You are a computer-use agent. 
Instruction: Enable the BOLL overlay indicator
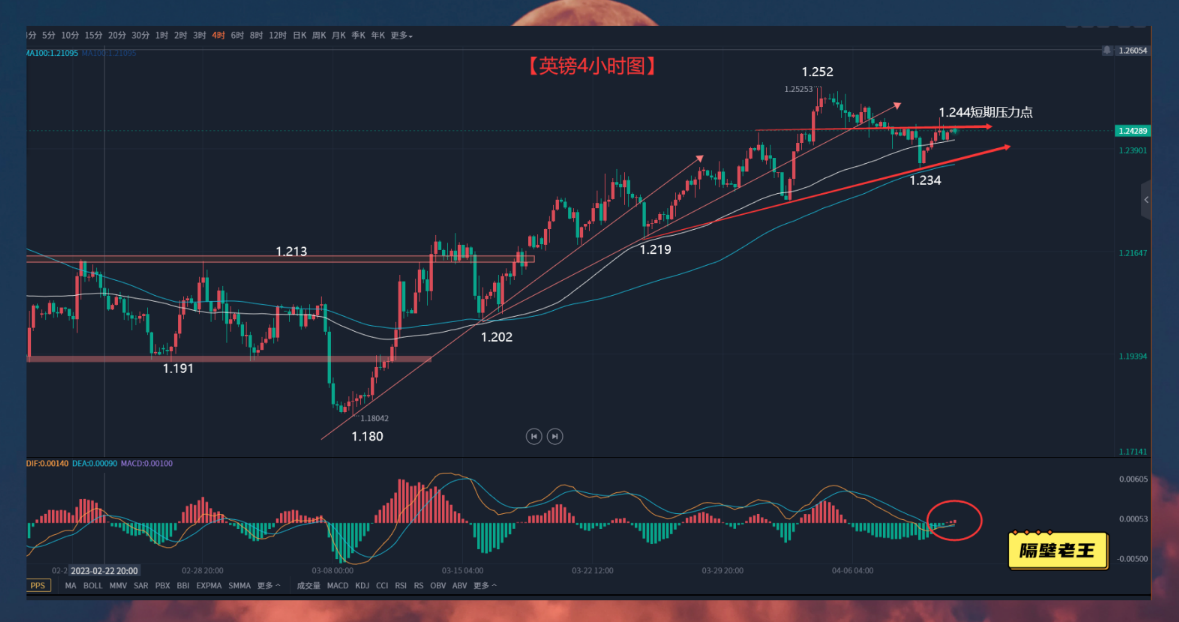[x=93, y=585]
